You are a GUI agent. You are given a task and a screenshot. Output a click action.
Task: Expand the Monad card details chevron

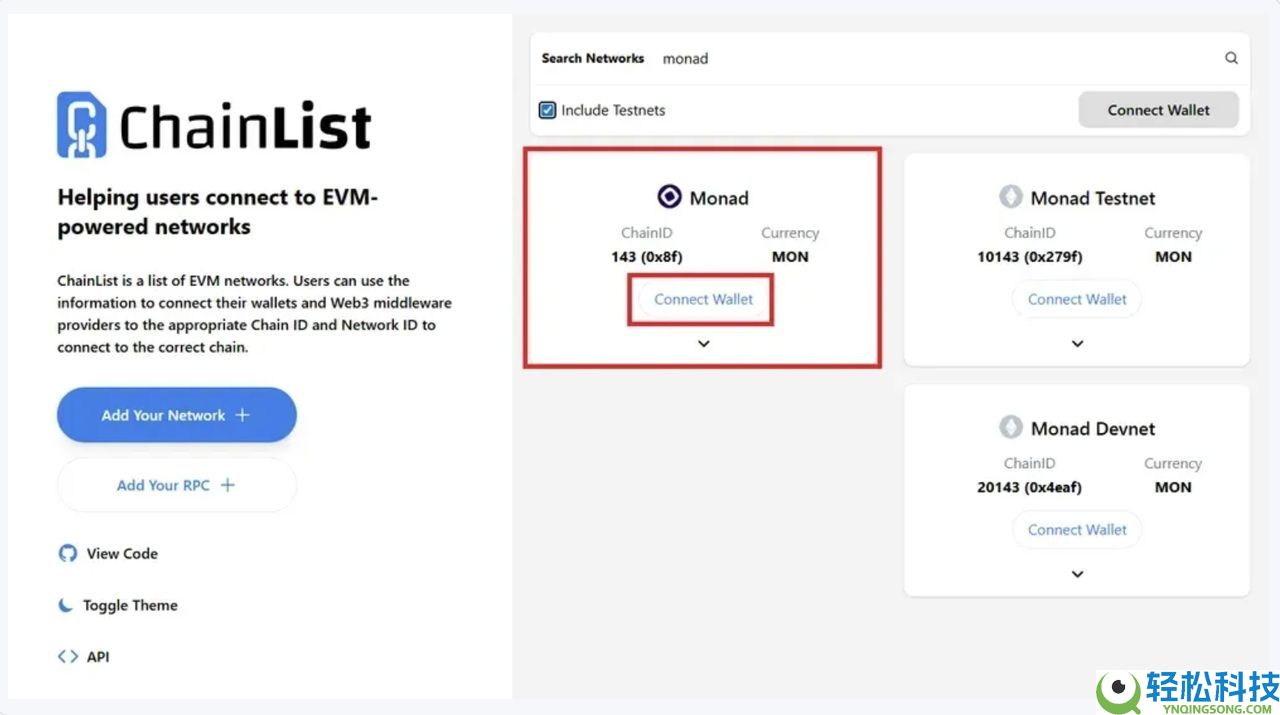(x=703, y=343)
